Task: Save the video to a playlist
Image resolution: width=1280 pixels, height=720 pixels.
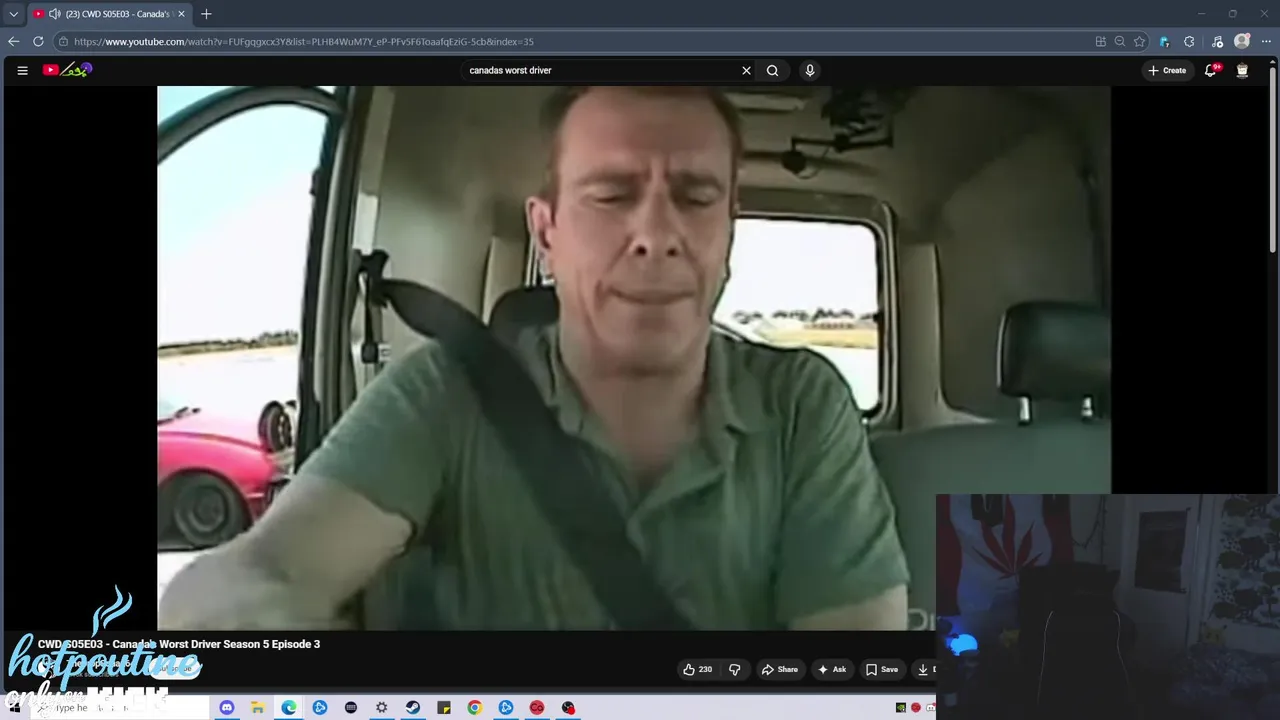Action: [x=882, y=669]
